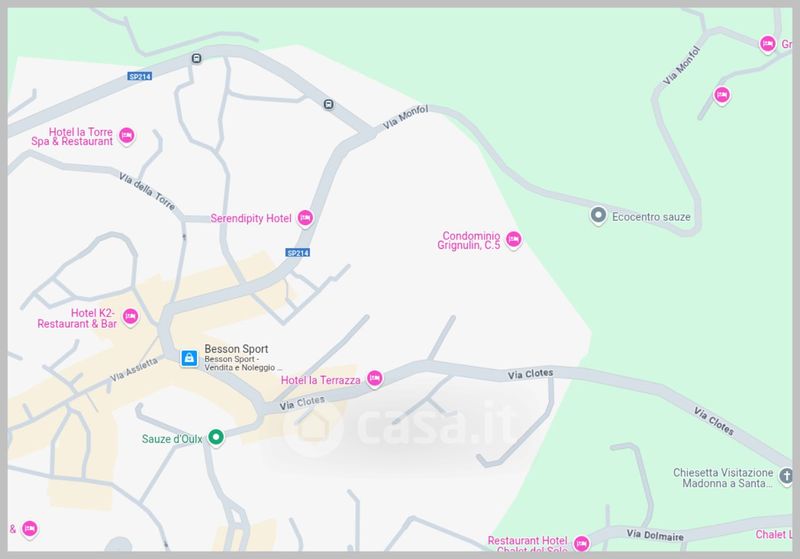800x559 pixels.
Task: Select the Via della Torre street label
Action: [x=147, y=191]
